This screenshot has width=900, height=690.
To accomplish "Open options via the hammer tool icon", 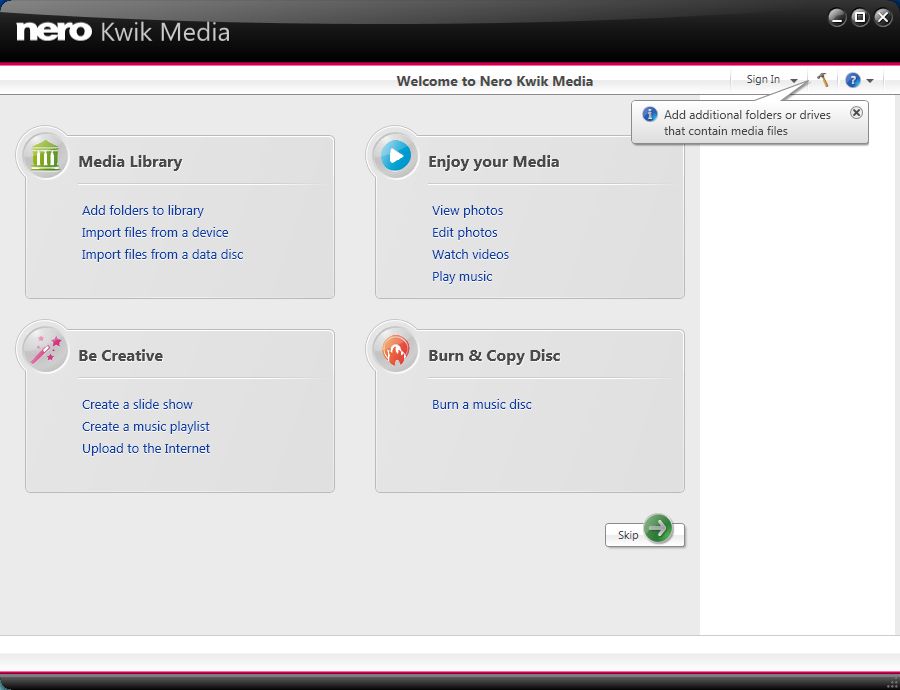I will [822, 80].
